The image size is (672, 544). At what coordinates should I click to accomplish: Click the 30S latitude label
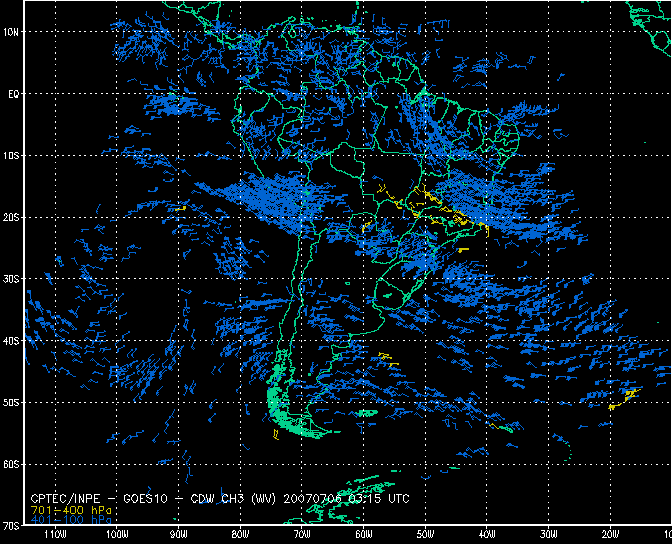pyautogui.click(x=12, y=279)
